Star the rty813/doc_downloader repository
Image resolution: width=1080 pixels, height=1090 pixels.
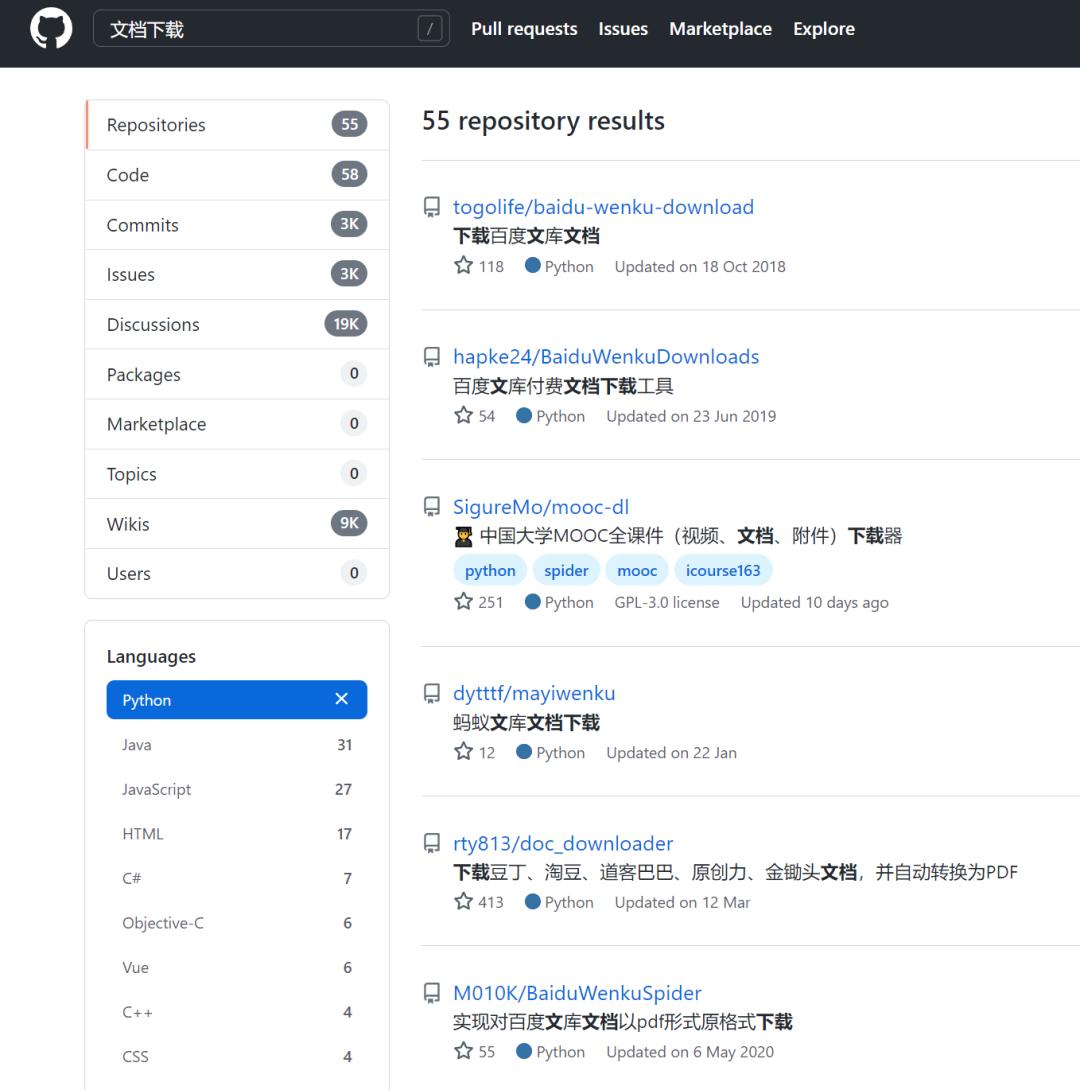[463, 901]
